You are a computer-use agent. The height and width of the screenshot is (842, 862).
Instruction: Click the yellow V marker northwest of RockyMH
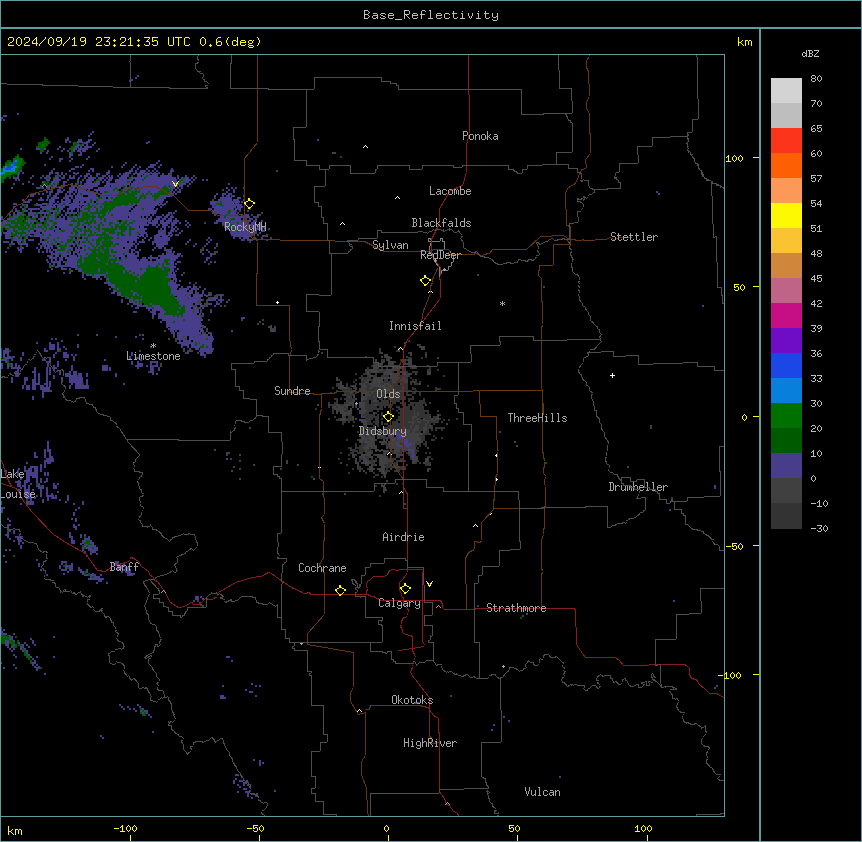click(x=175, y=184)
